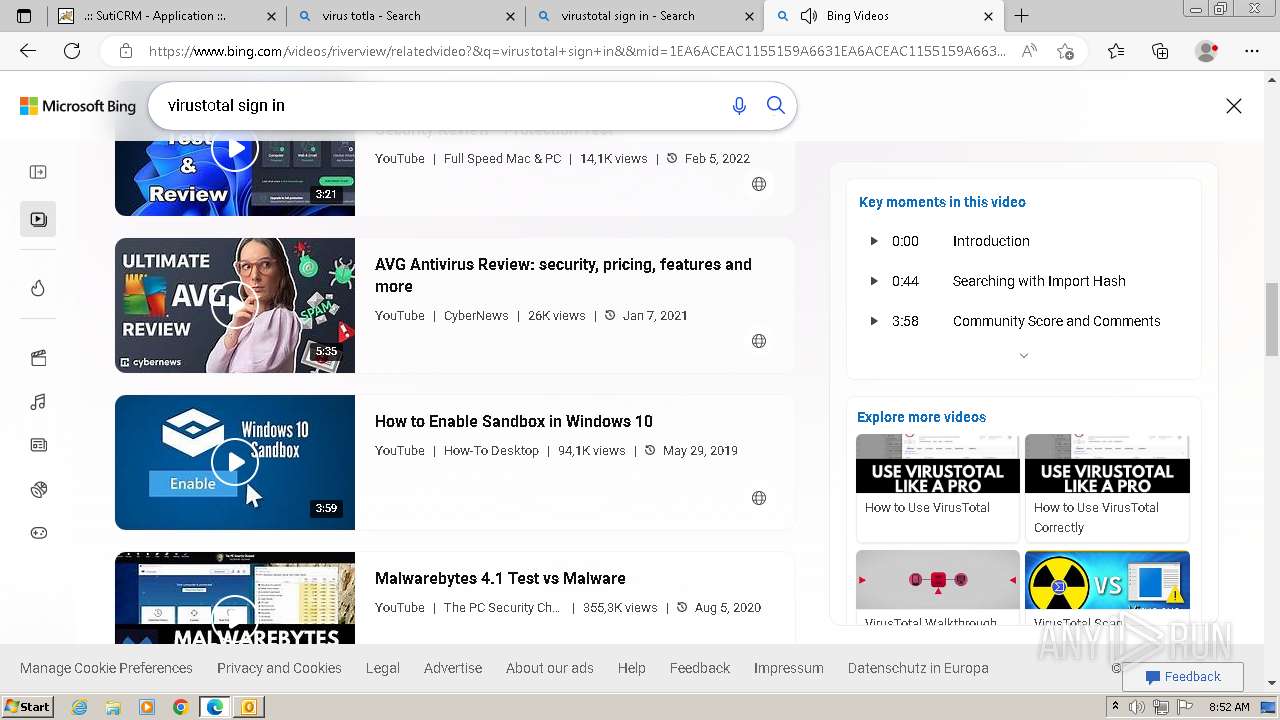
Task: Open the browser profile icon
Action: click(x=1207, y=51)
